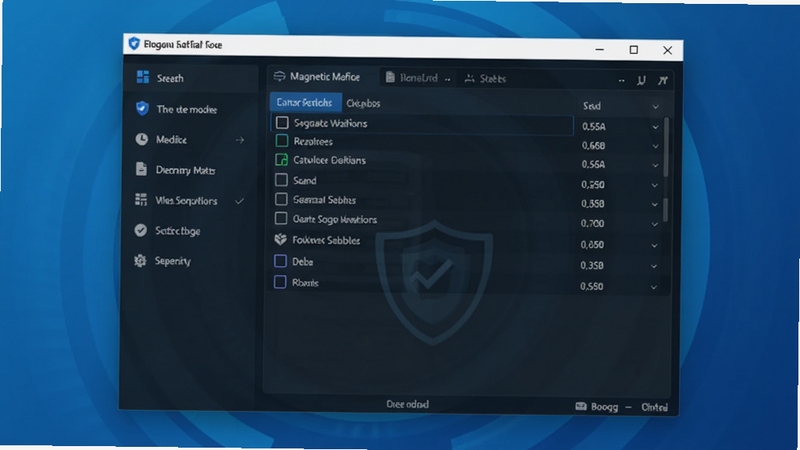Screen dimensions: 800x450
Task: Expand the chevron beside 0,85B
Action: 655,205
